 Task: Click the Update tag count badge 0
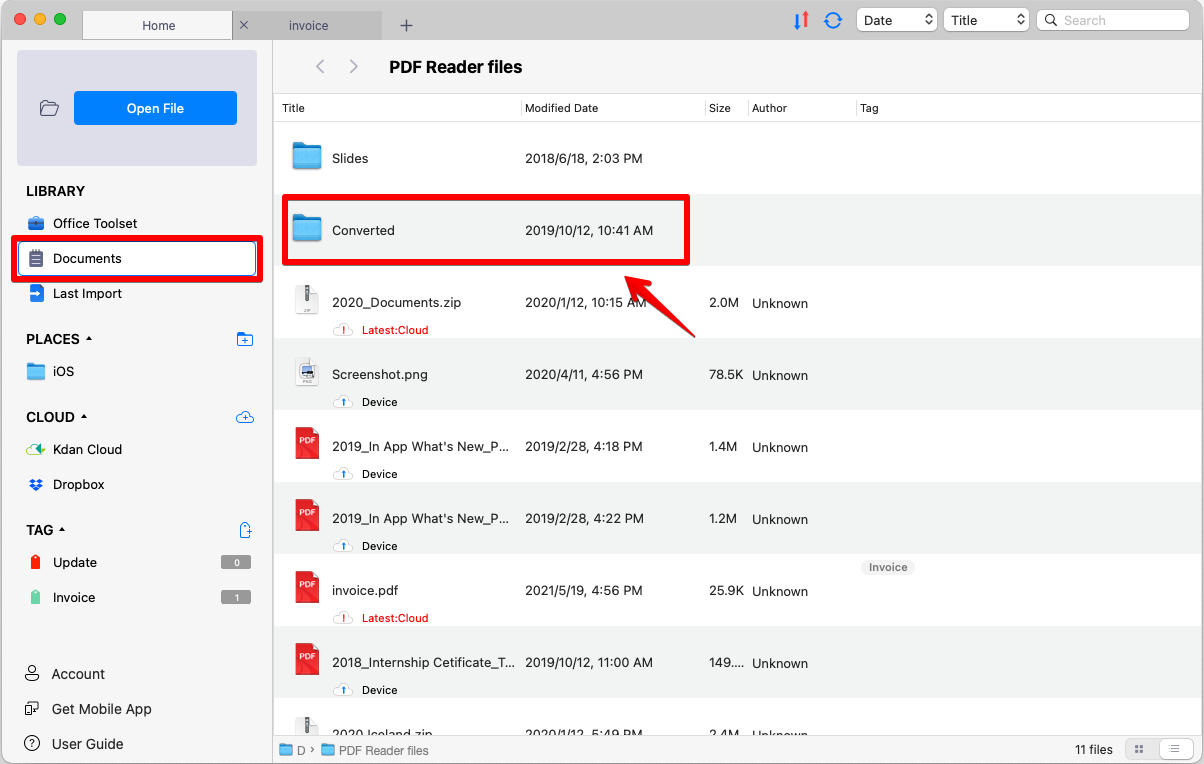(x=236, y=562)
